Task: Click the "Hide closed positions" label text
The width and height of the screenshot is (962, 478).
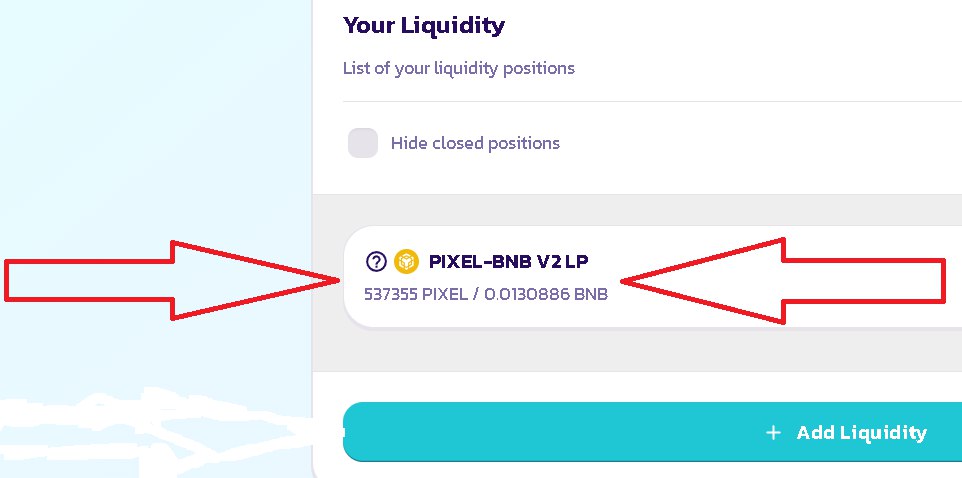Action: click(x=475, y=143)
